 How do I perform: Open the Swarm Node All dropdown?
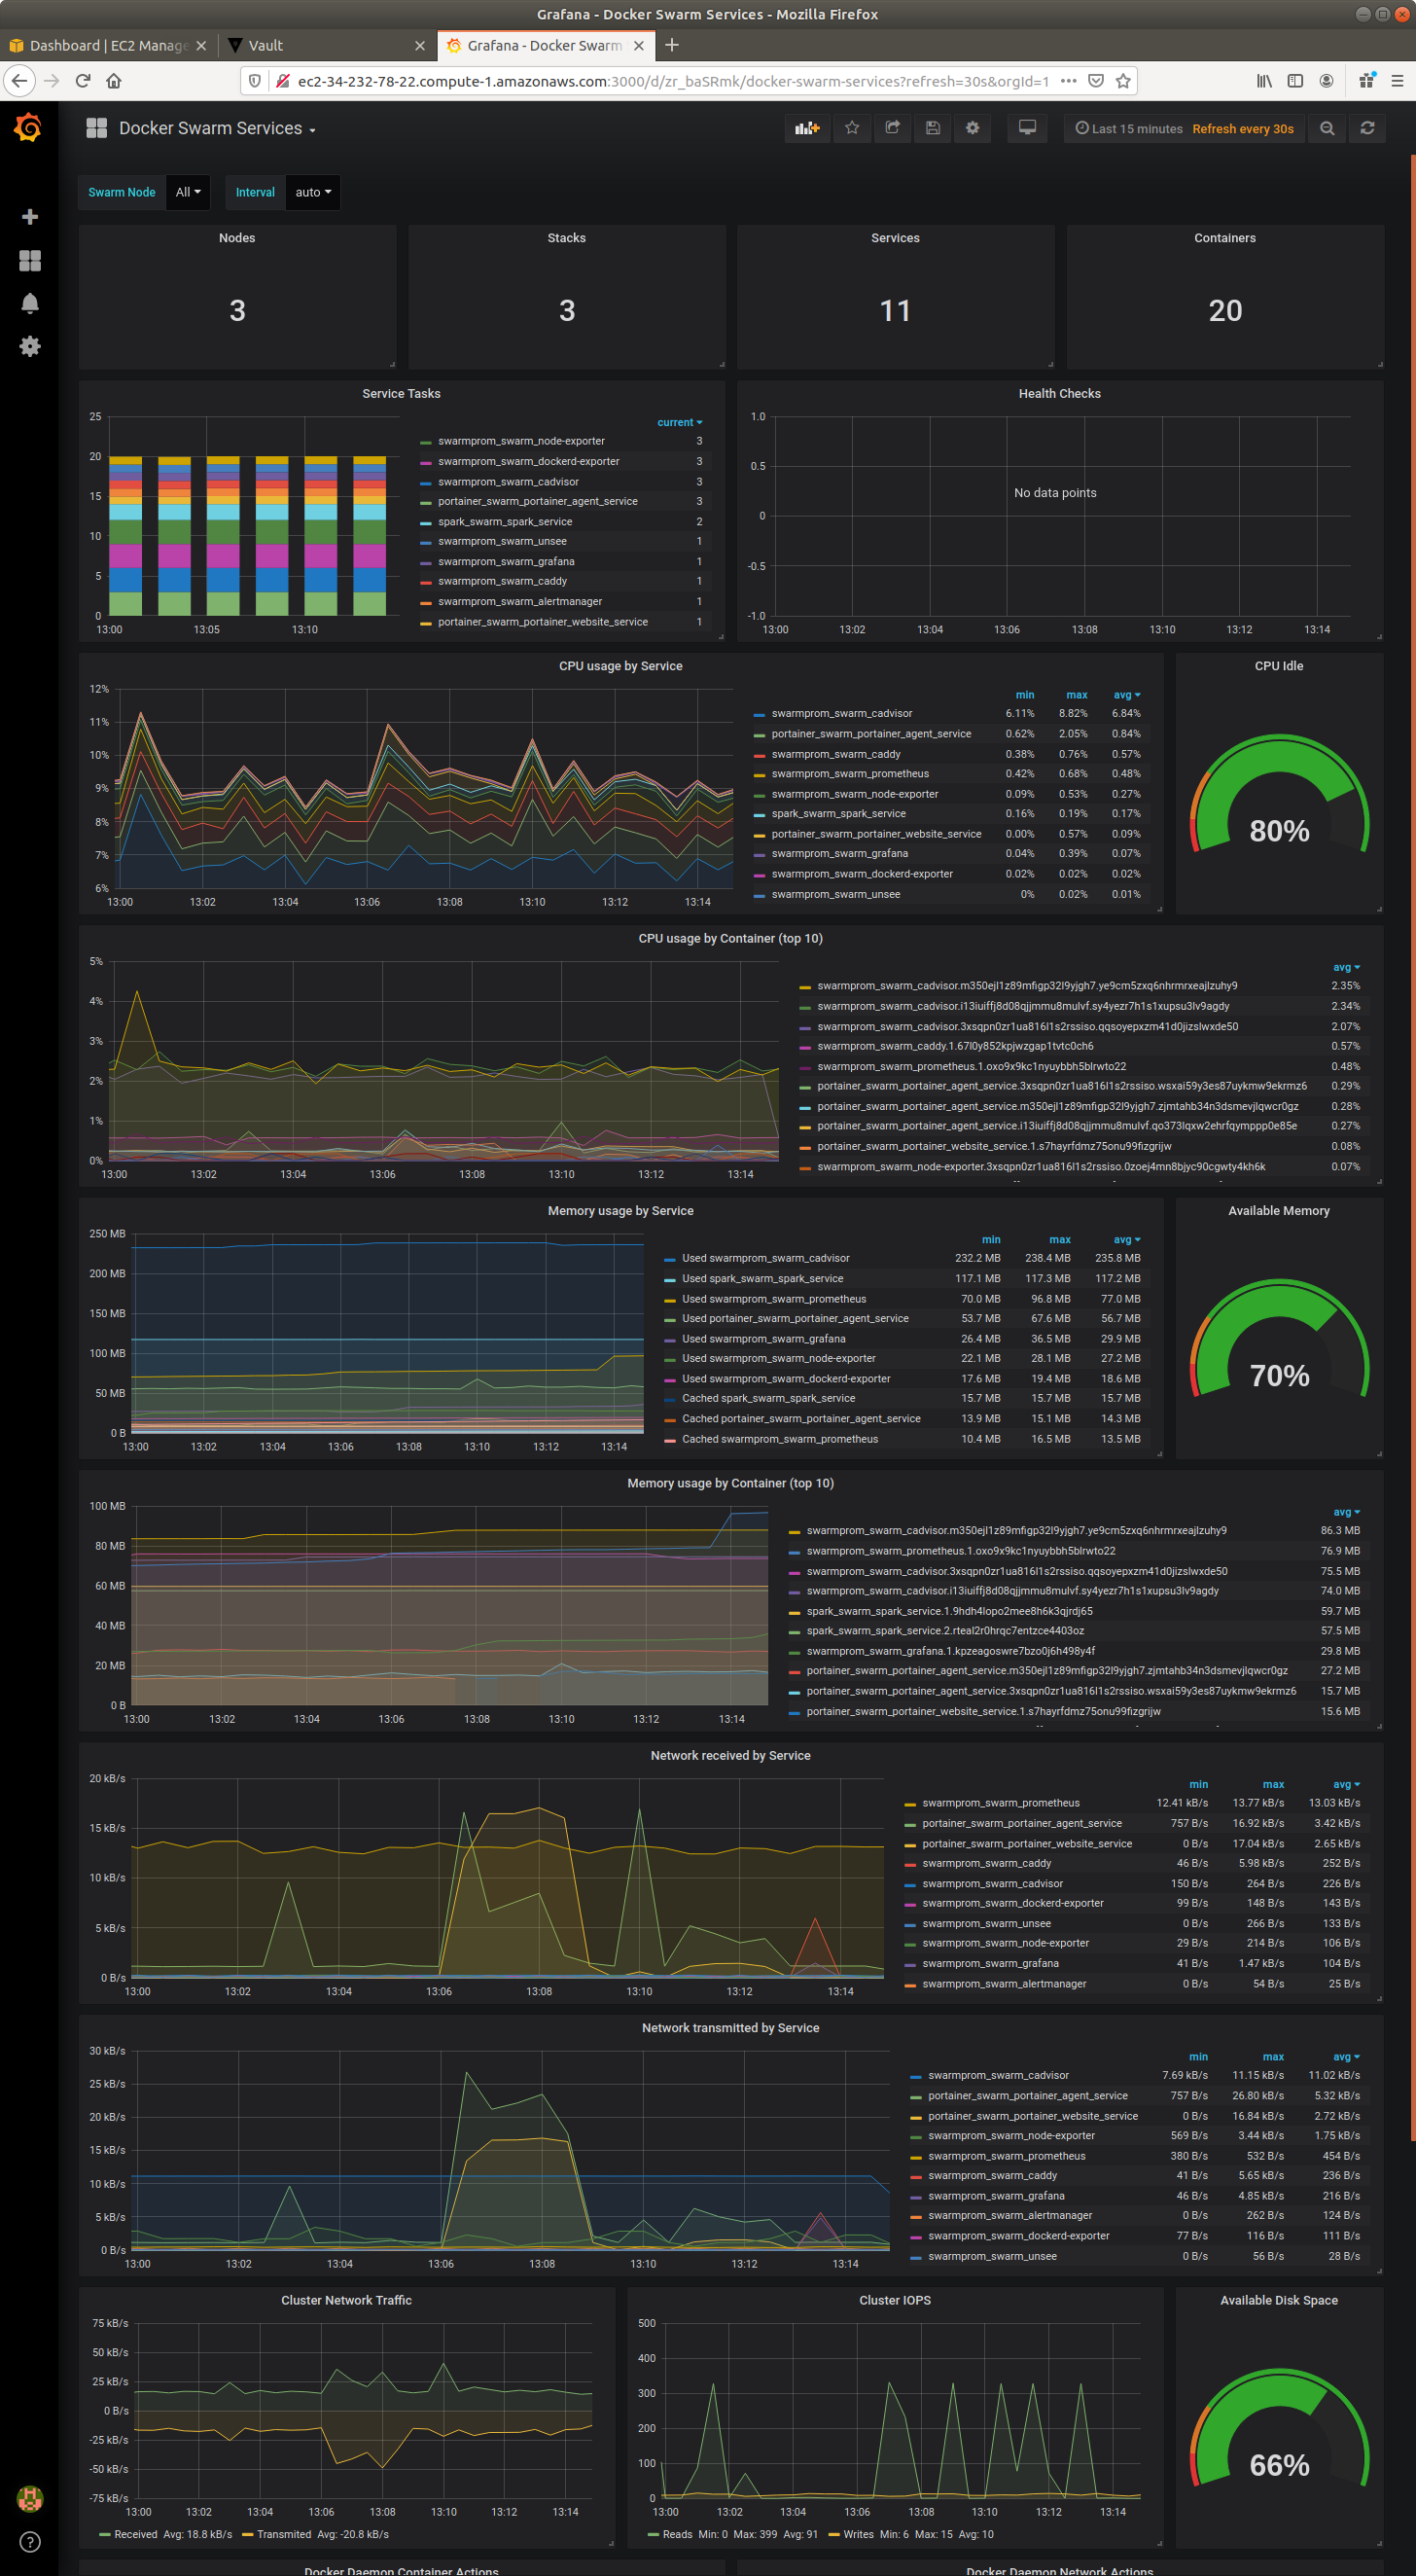tap(187, 192)
